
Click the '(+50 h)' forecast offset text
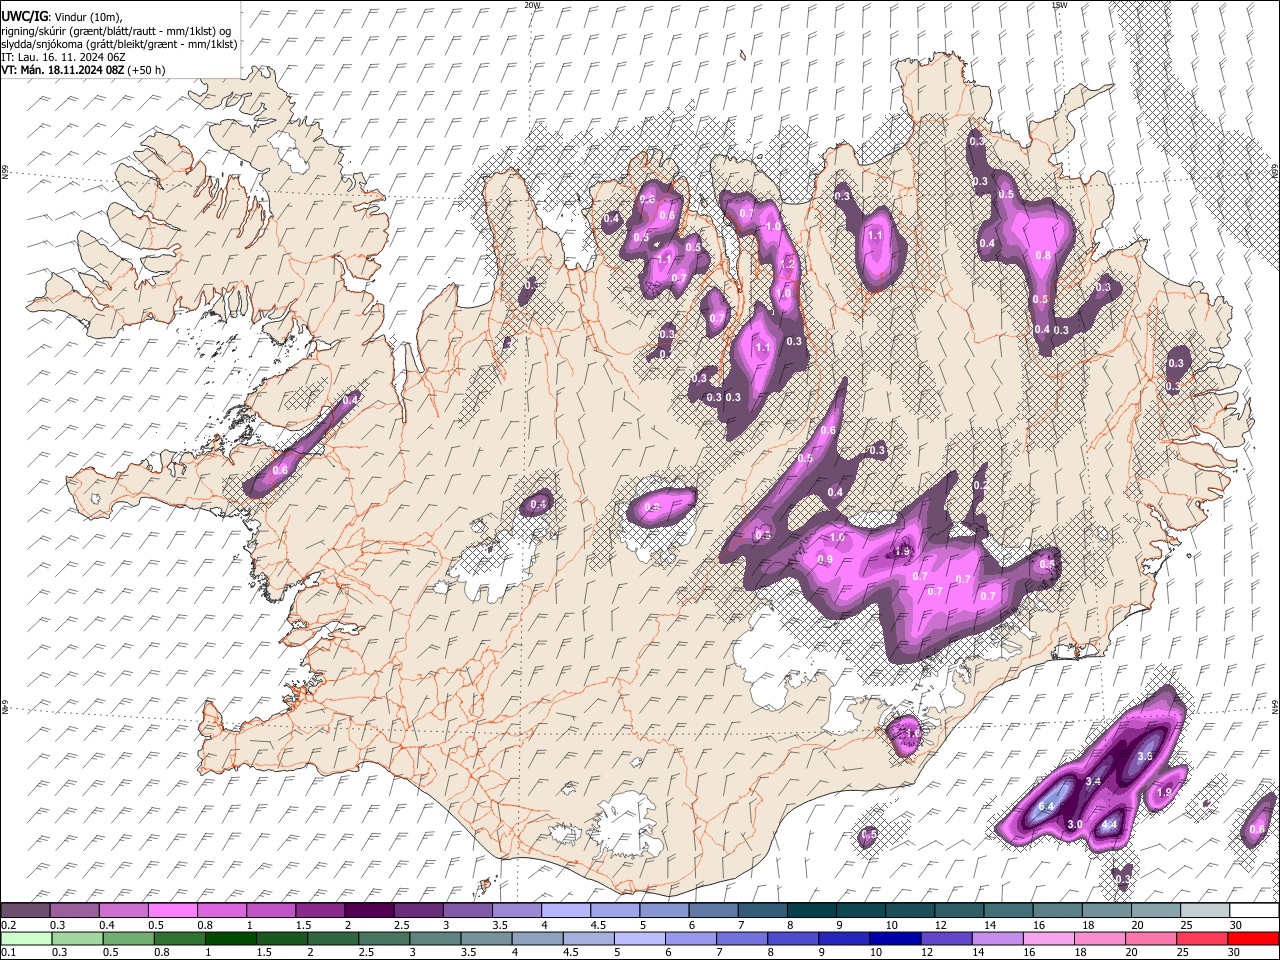146,70
